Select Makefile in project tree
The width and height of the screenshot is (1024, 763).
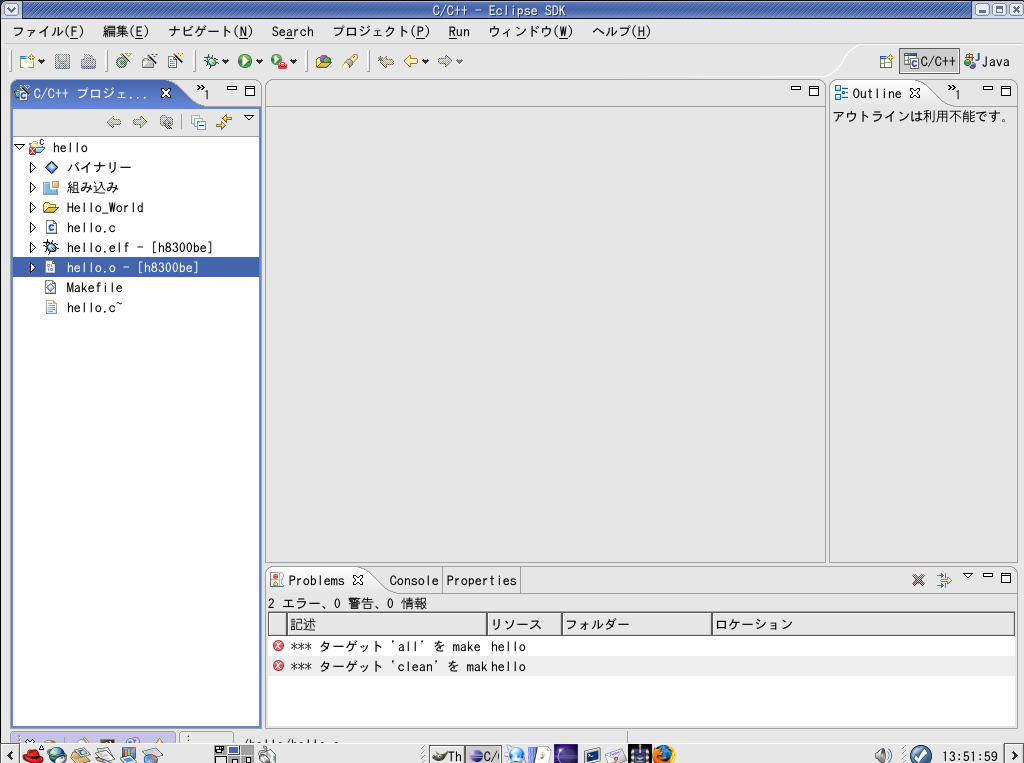click(94, 288)
